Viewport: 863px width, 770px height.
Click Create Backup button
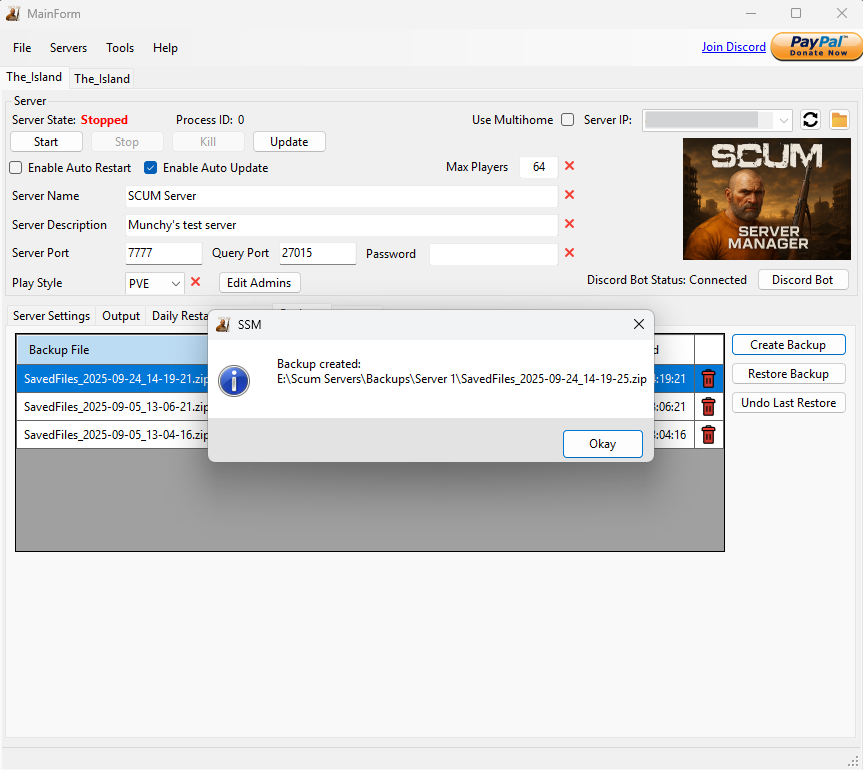(788, 345)
